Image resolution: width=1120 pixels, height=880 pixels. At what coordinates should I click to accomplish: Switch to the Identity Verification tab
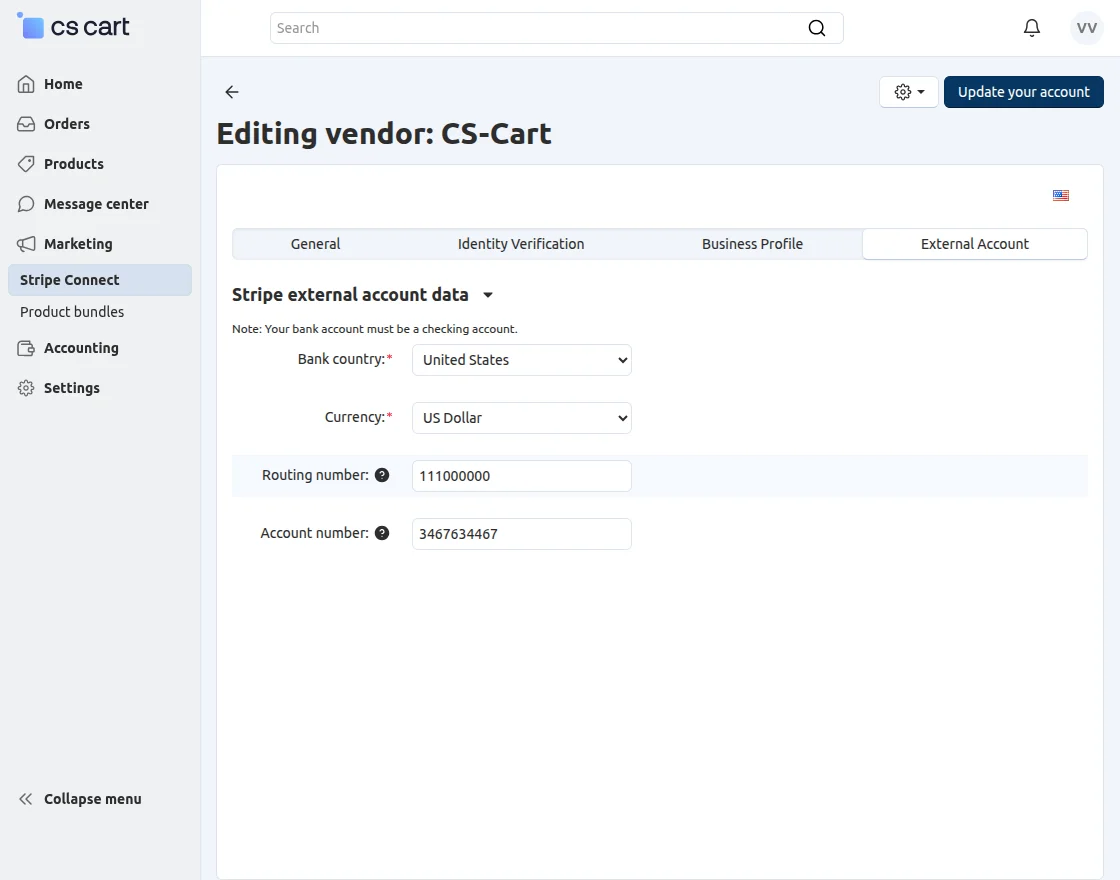click(521, 244)
